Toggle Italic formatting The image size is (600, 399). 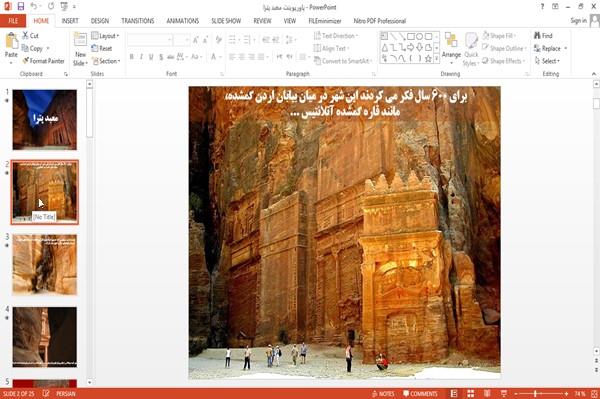coord(141,57)
